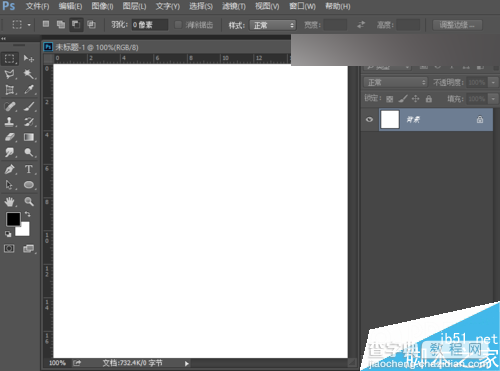
Task: Open the Help (帮助) menu
Action: point(338,6)
